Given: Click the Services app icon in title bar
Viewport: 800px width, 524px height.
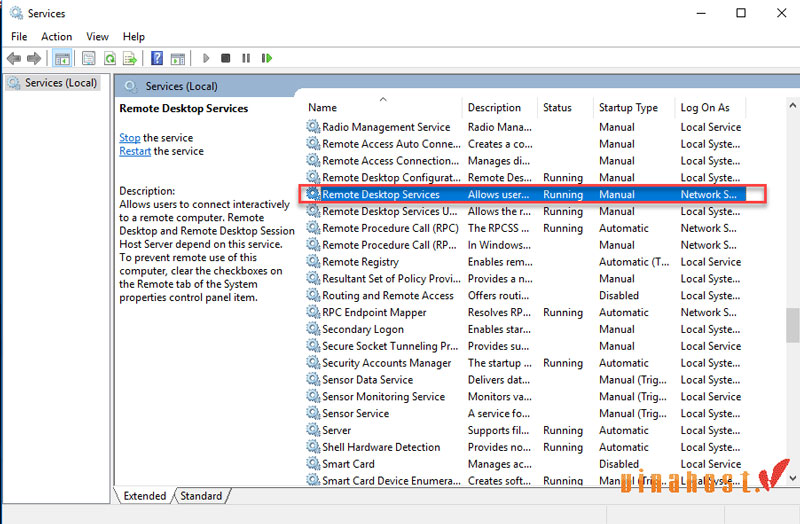Looking at the screenshot, I should [x=16, y=13].
